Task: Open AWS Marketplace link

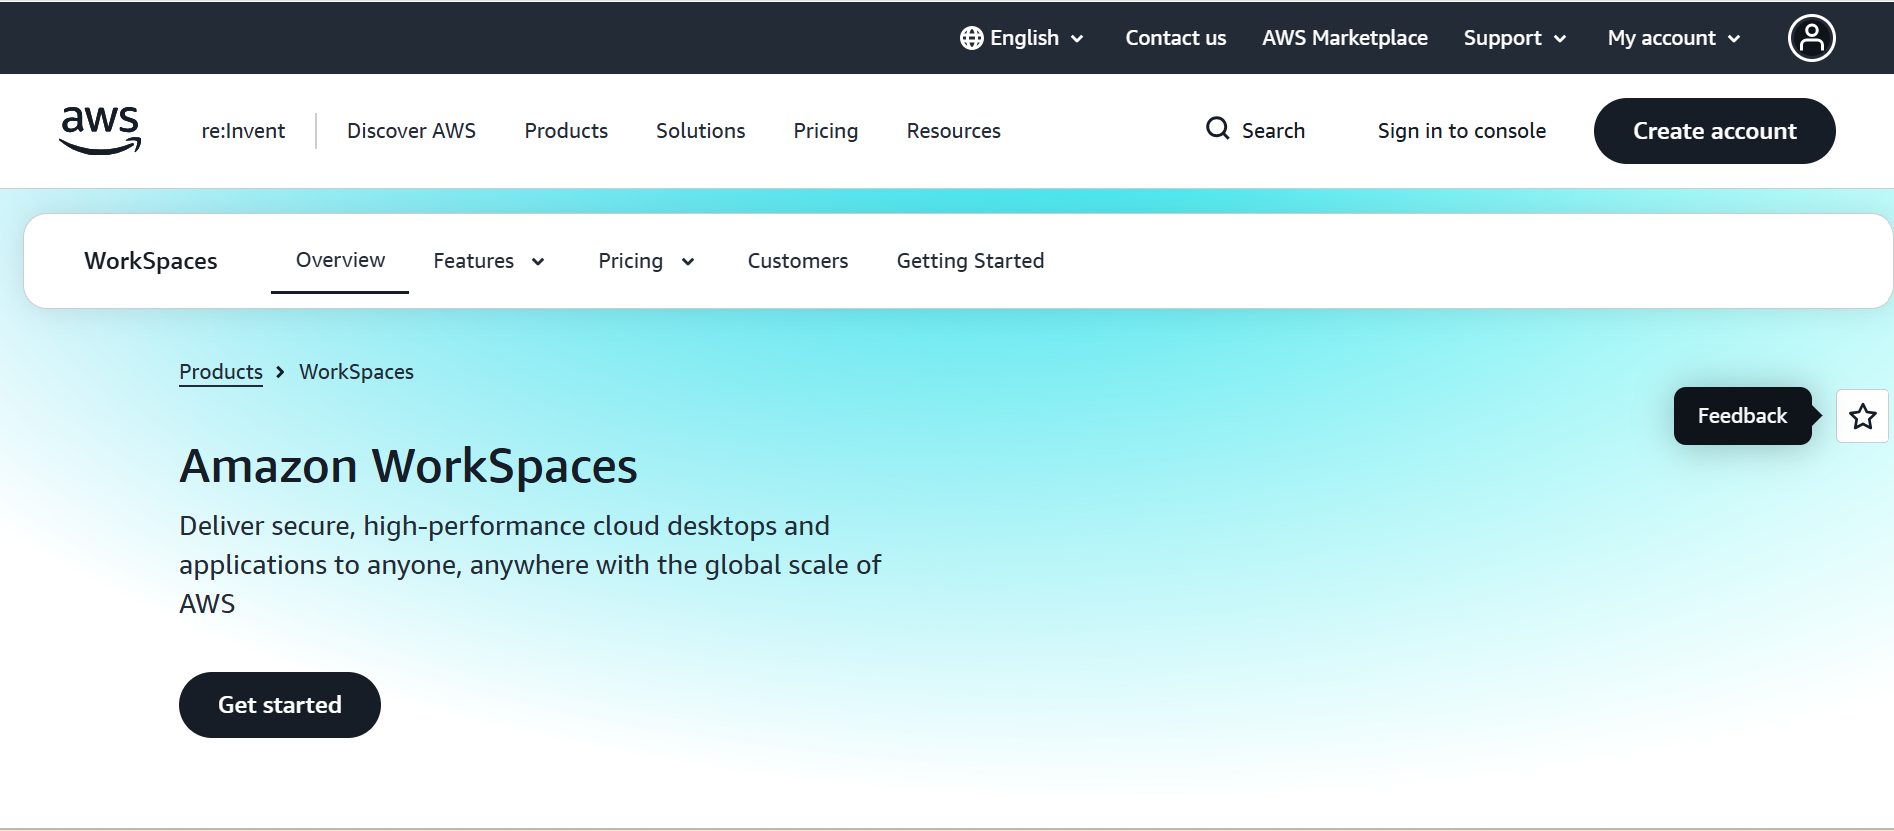Action: pos(1344,38)
